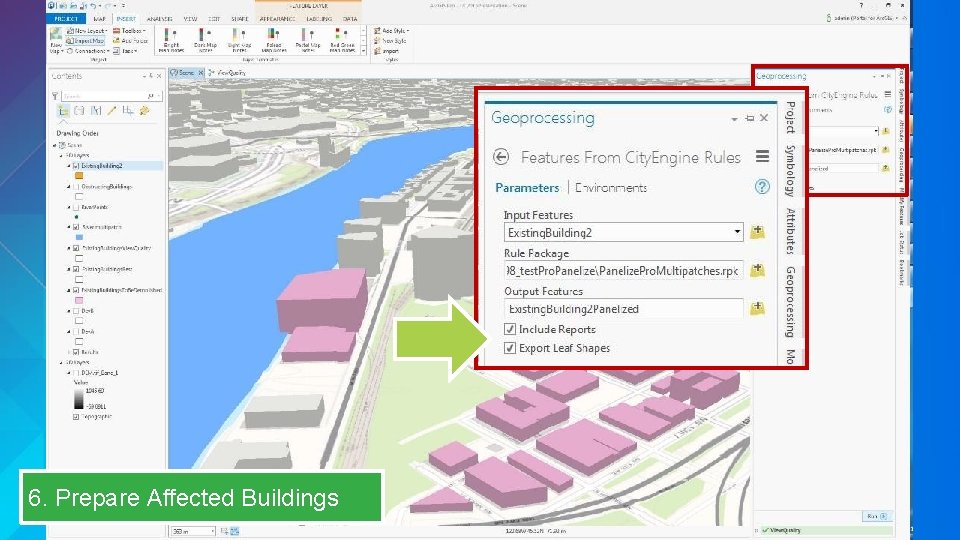The width and height of the screenshot is (960, 540).
Task: Click the New Style icon
Action: tap(390, 41)
